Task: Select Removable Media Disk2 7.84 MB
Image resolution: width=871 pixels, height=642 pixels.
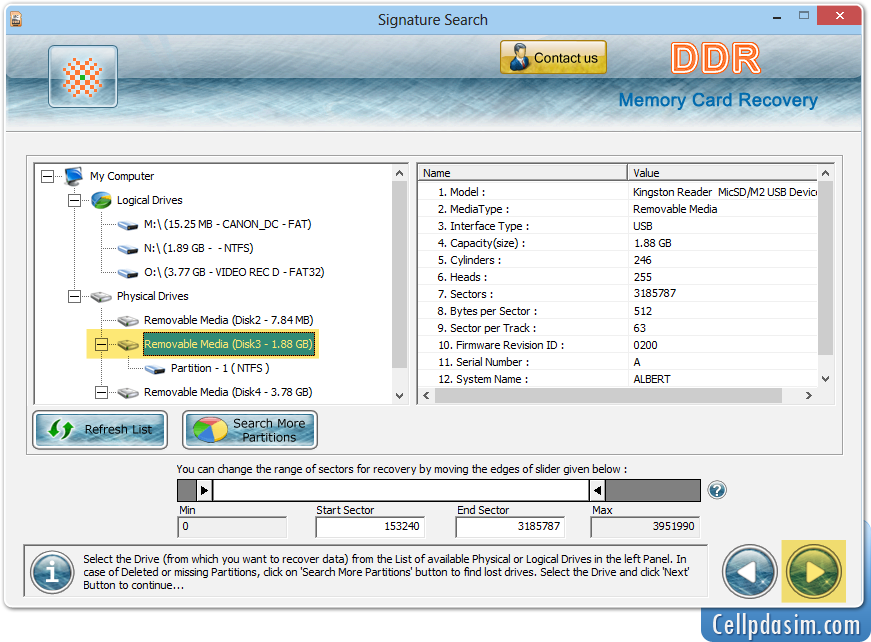Action: (228, 320)
